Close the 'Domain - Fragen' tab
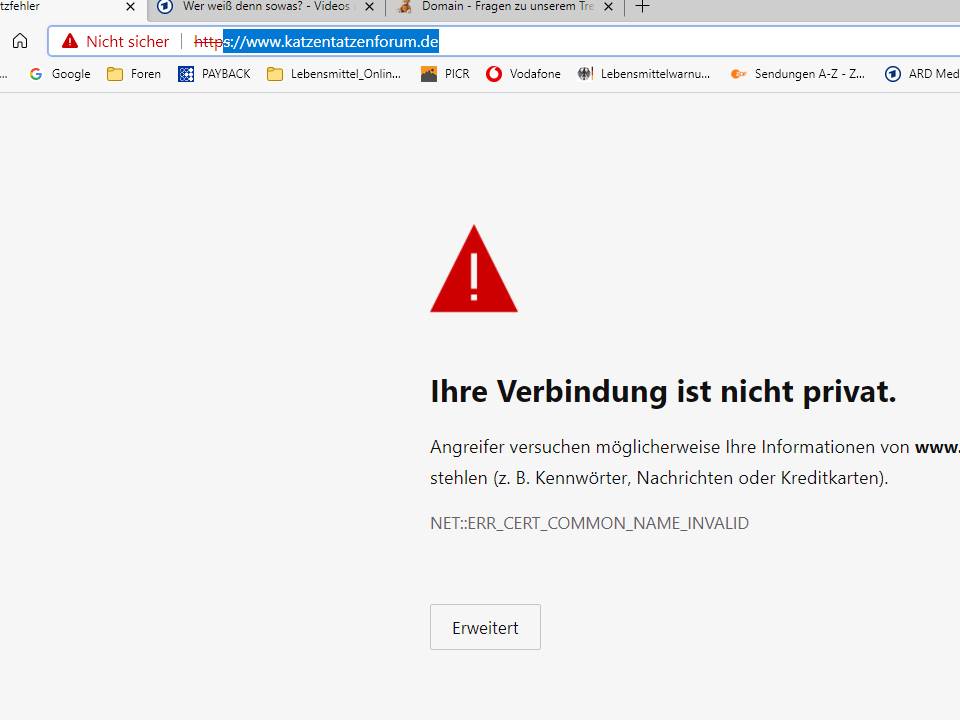This screenshot has width=960, height=720. click(608, 7)
